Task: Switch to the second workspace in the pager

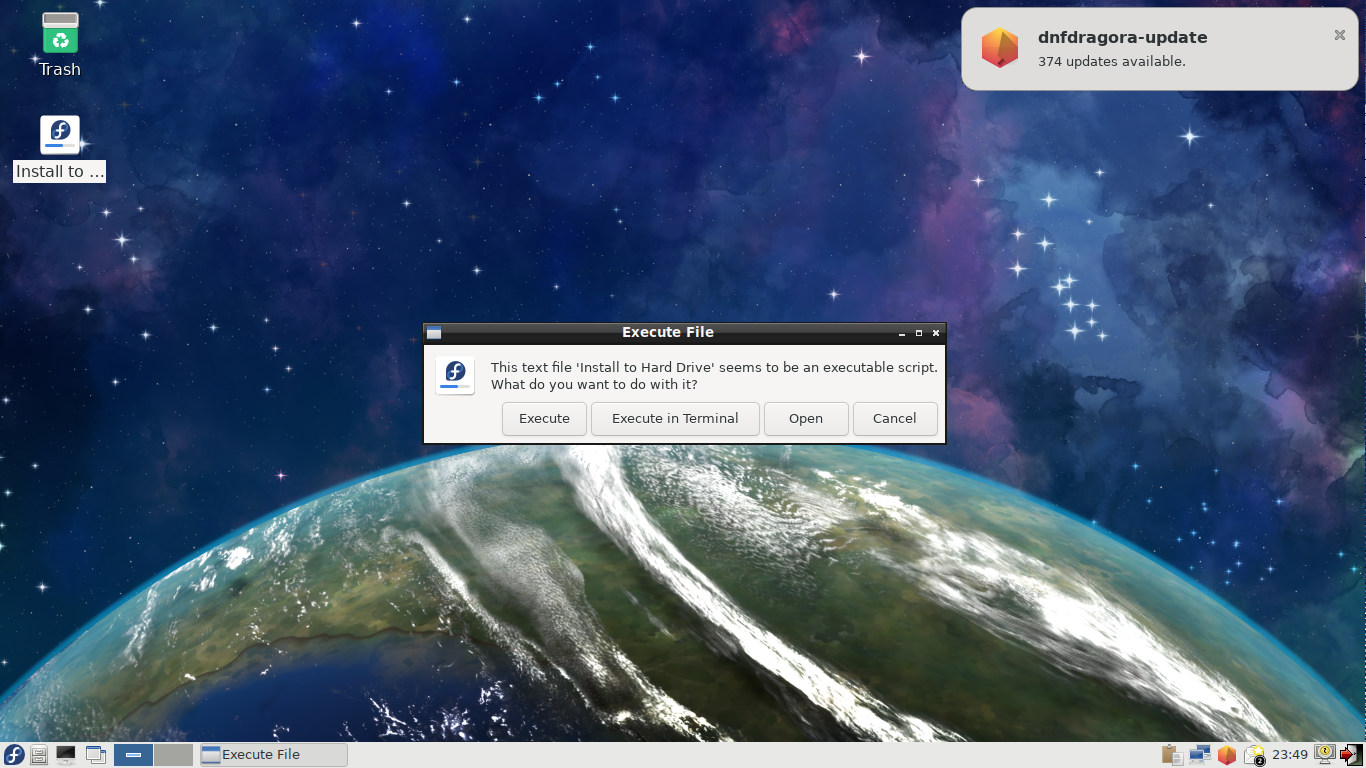Action: [173, 755]
